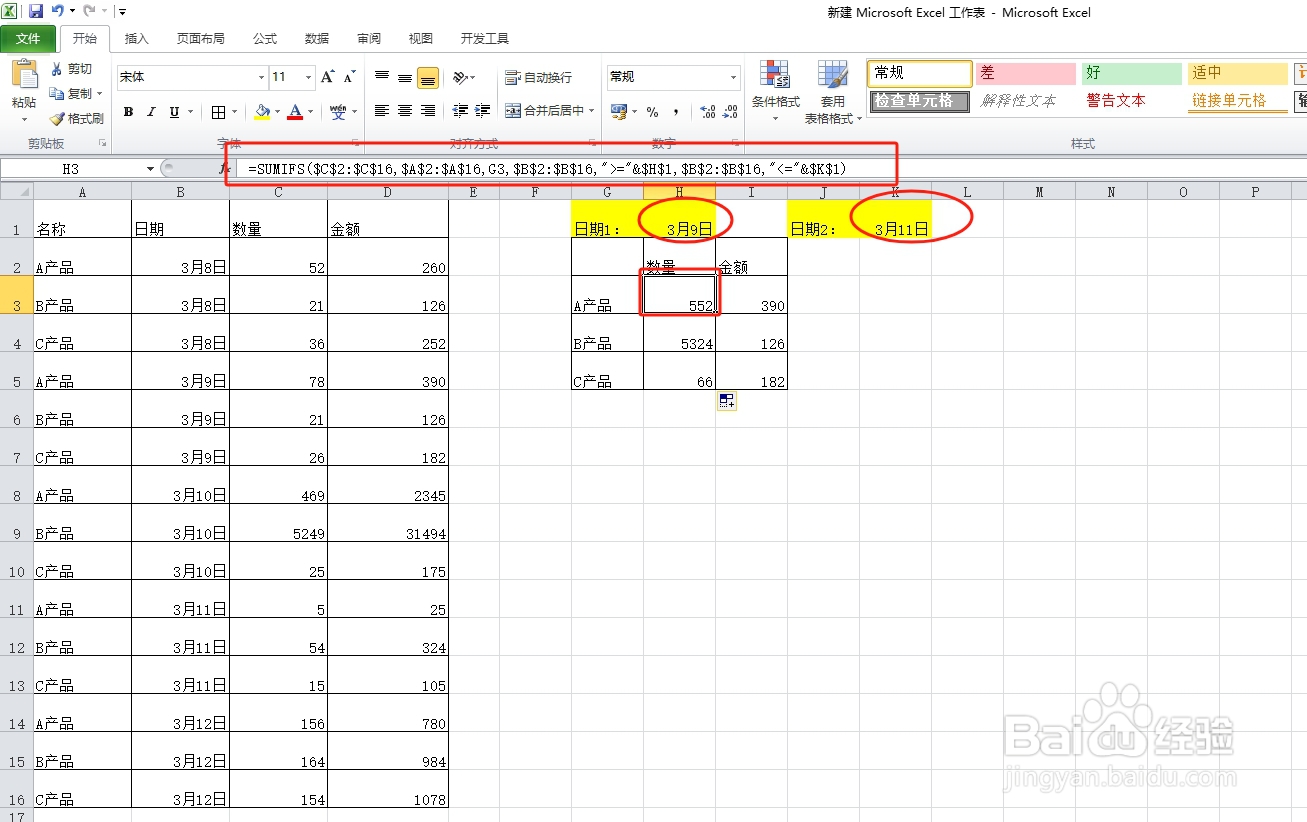Apply the 适中 neutral cell style
Image resolution: width=1307 pixels, height=822 pixels.
click(x=1237, y=73)
